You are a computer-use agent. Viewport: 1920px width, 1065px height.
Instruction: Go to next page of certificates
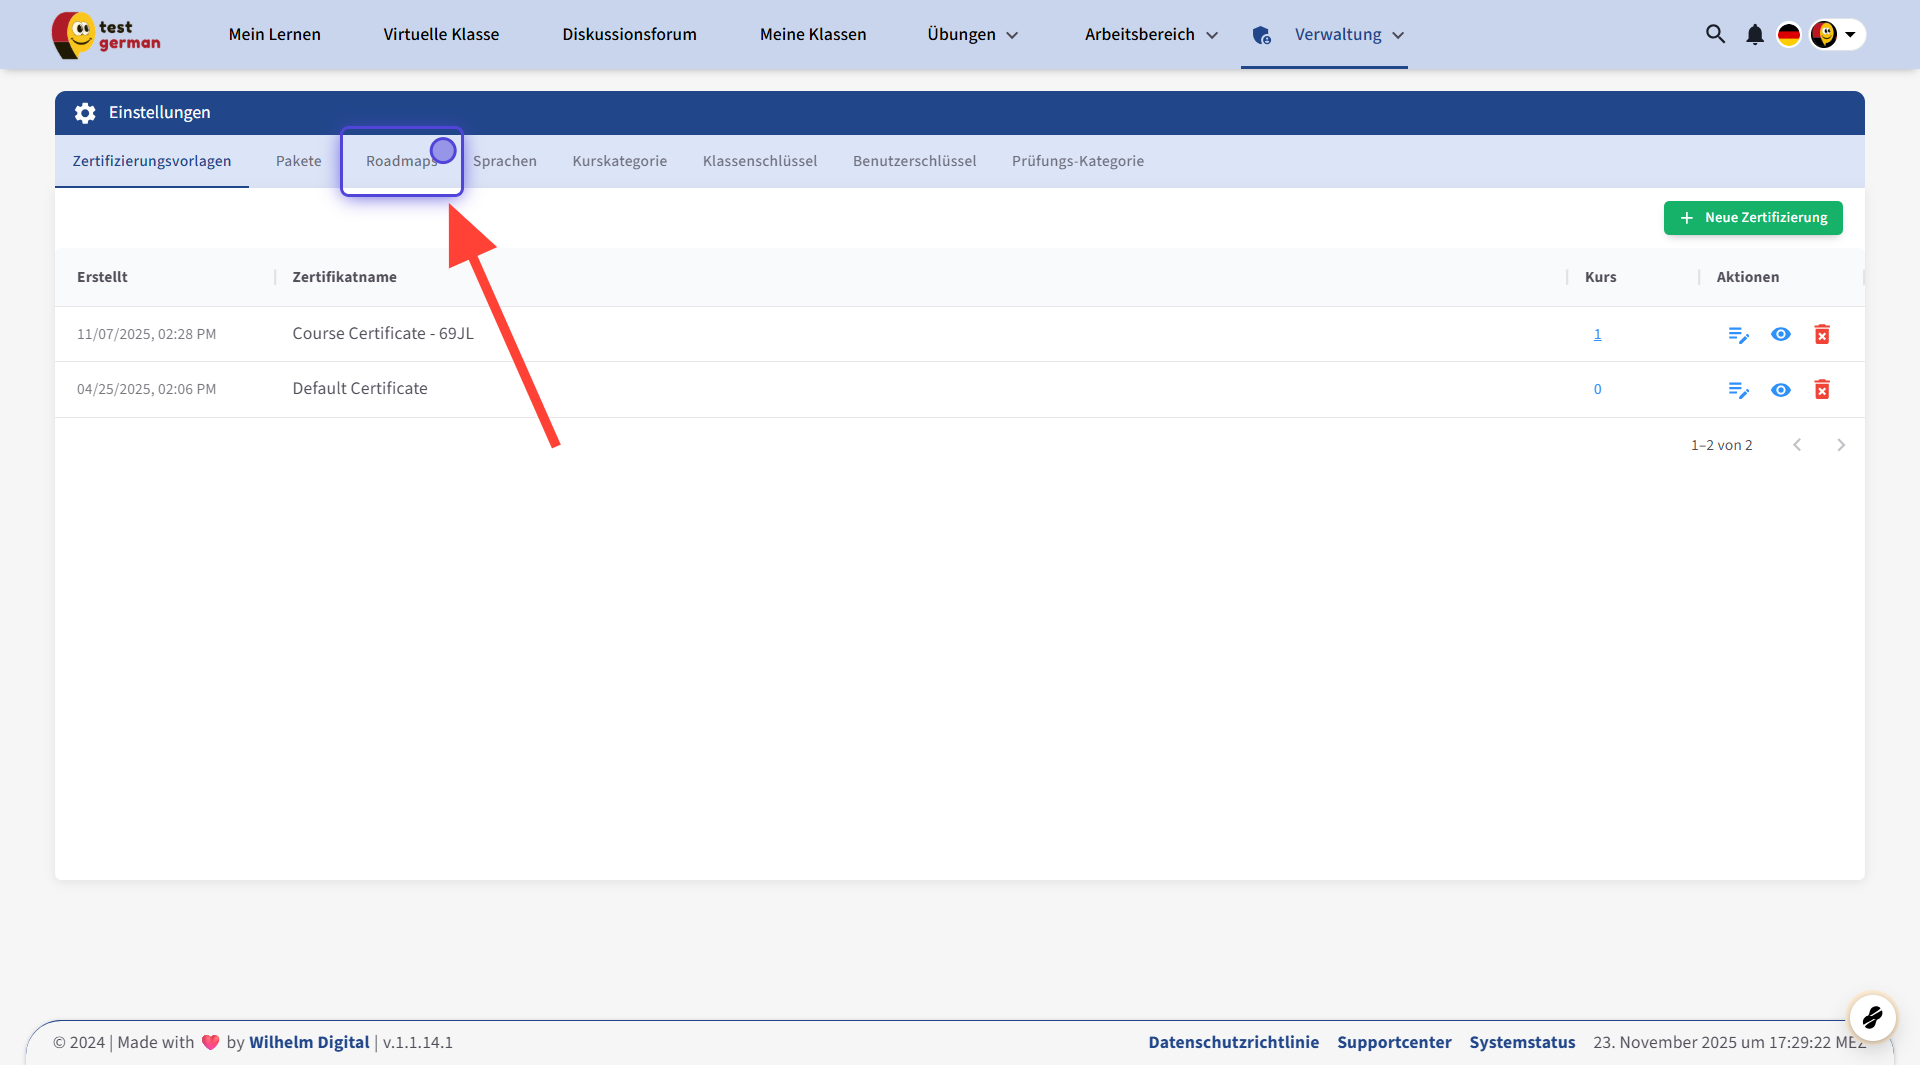point(1841,445)
